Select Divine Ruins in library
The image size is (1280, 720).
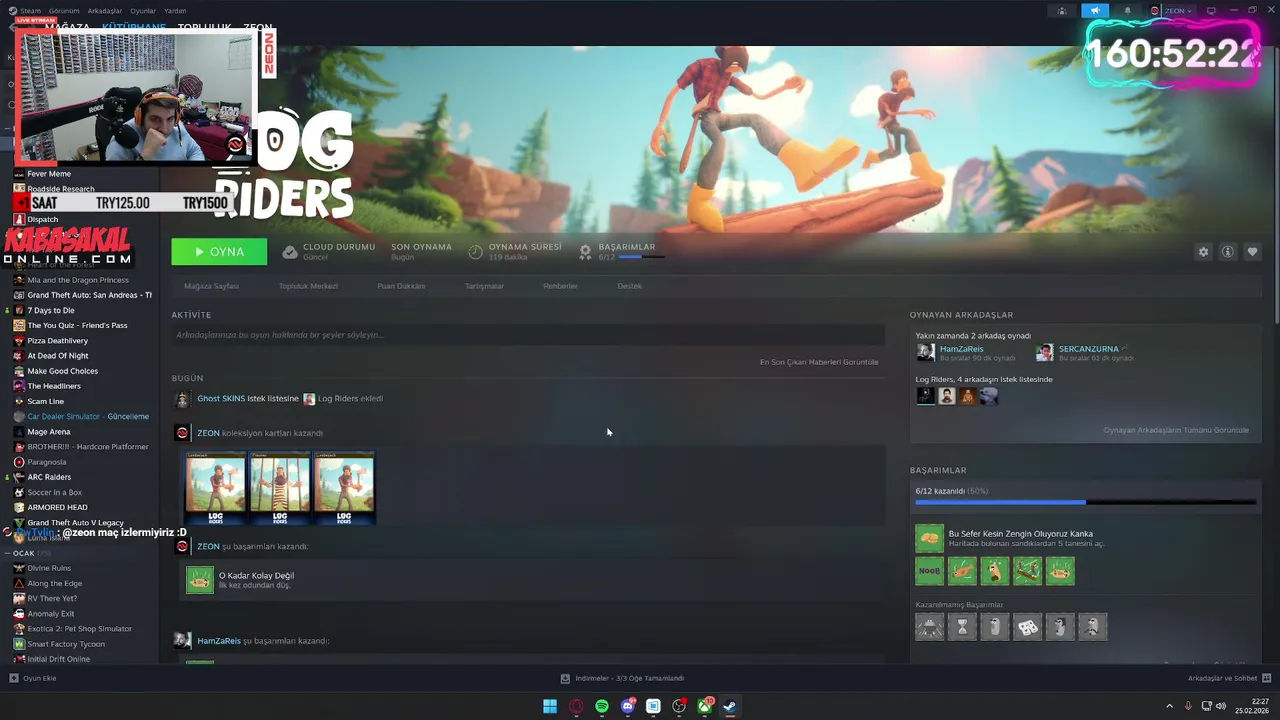(49, 568)
